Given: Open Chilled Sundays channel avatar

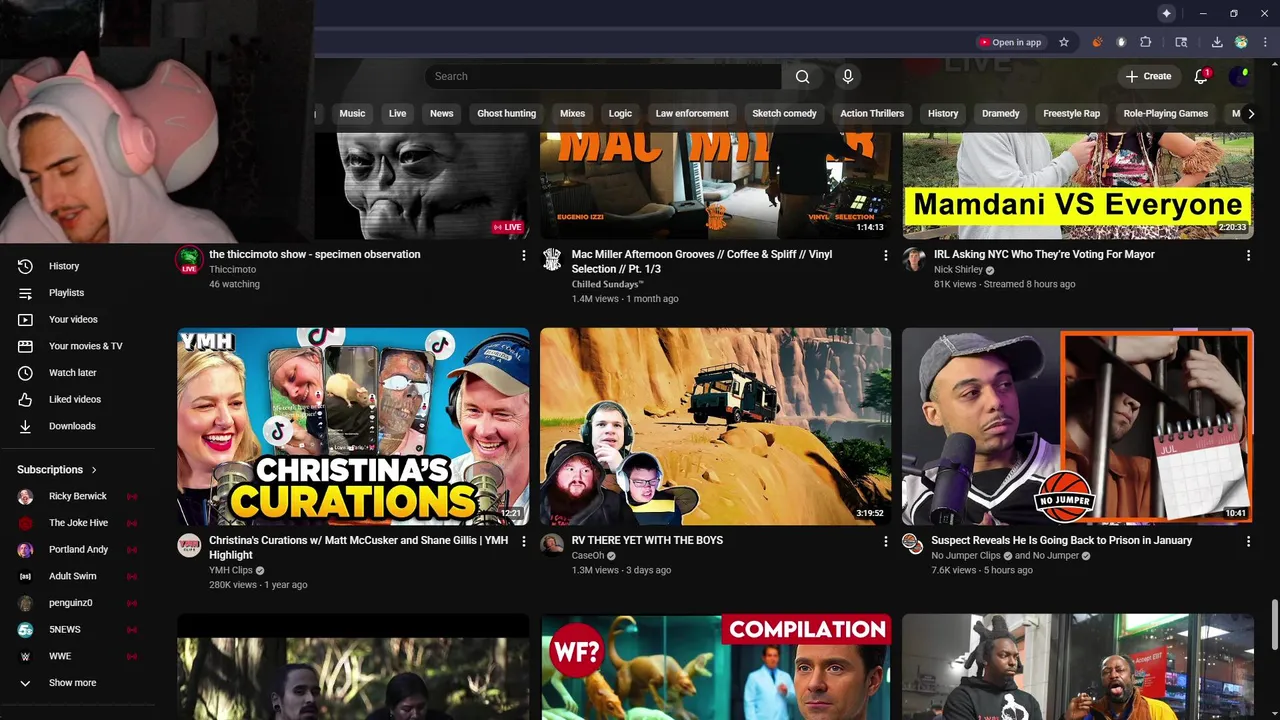Looking at the screenshot, I should (552, 260).
